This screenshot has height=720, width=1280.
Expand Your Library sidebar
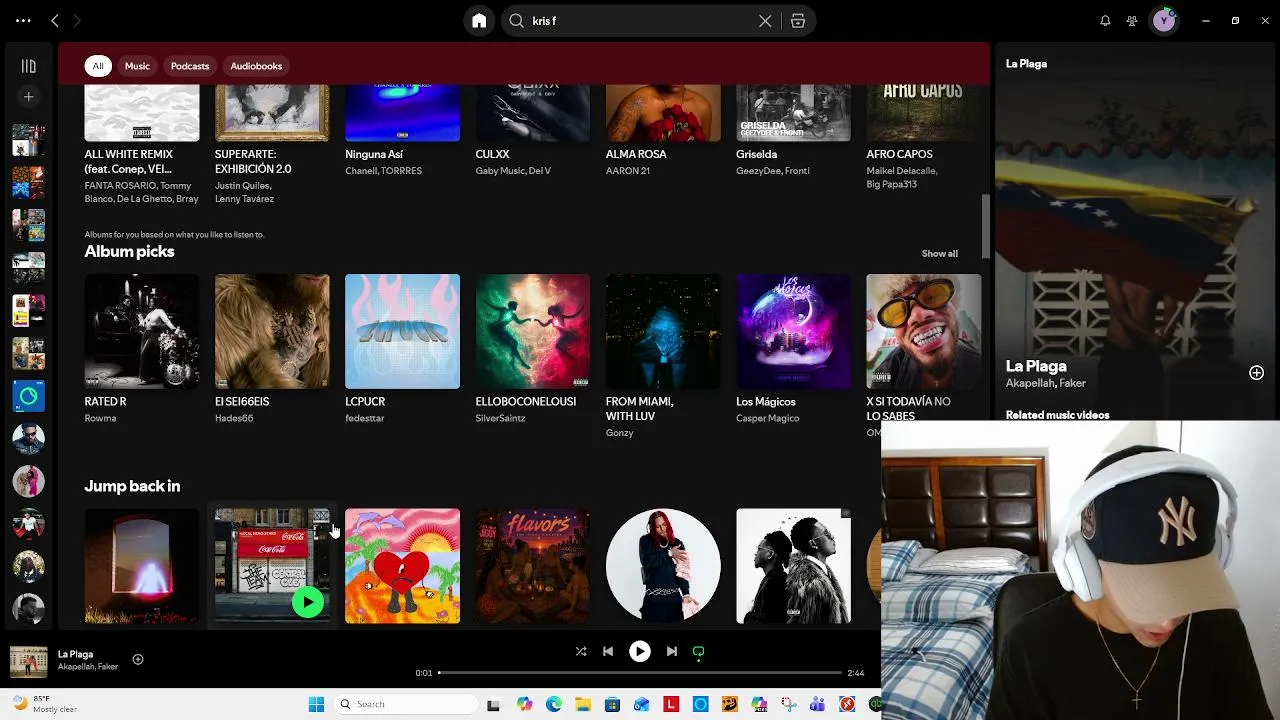[x=28, y=66]
